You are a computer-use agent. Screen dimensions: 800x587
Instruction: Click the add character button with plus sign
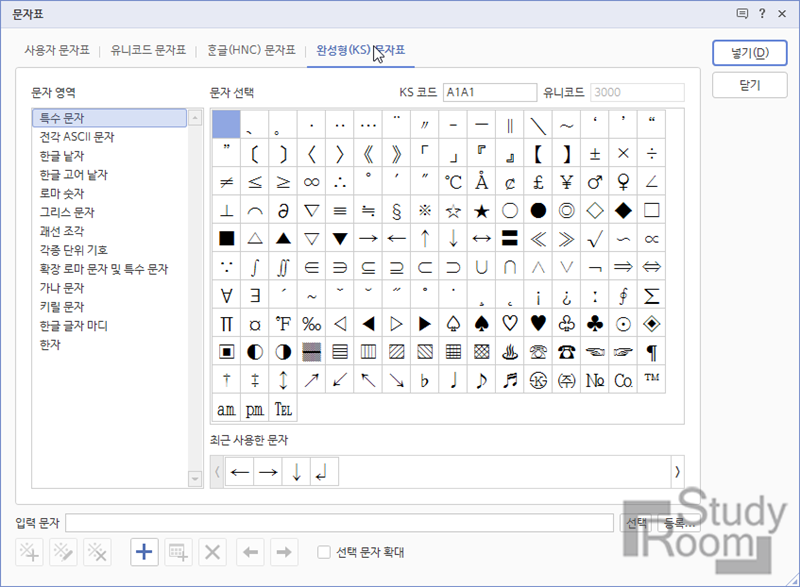click(144, 552)
